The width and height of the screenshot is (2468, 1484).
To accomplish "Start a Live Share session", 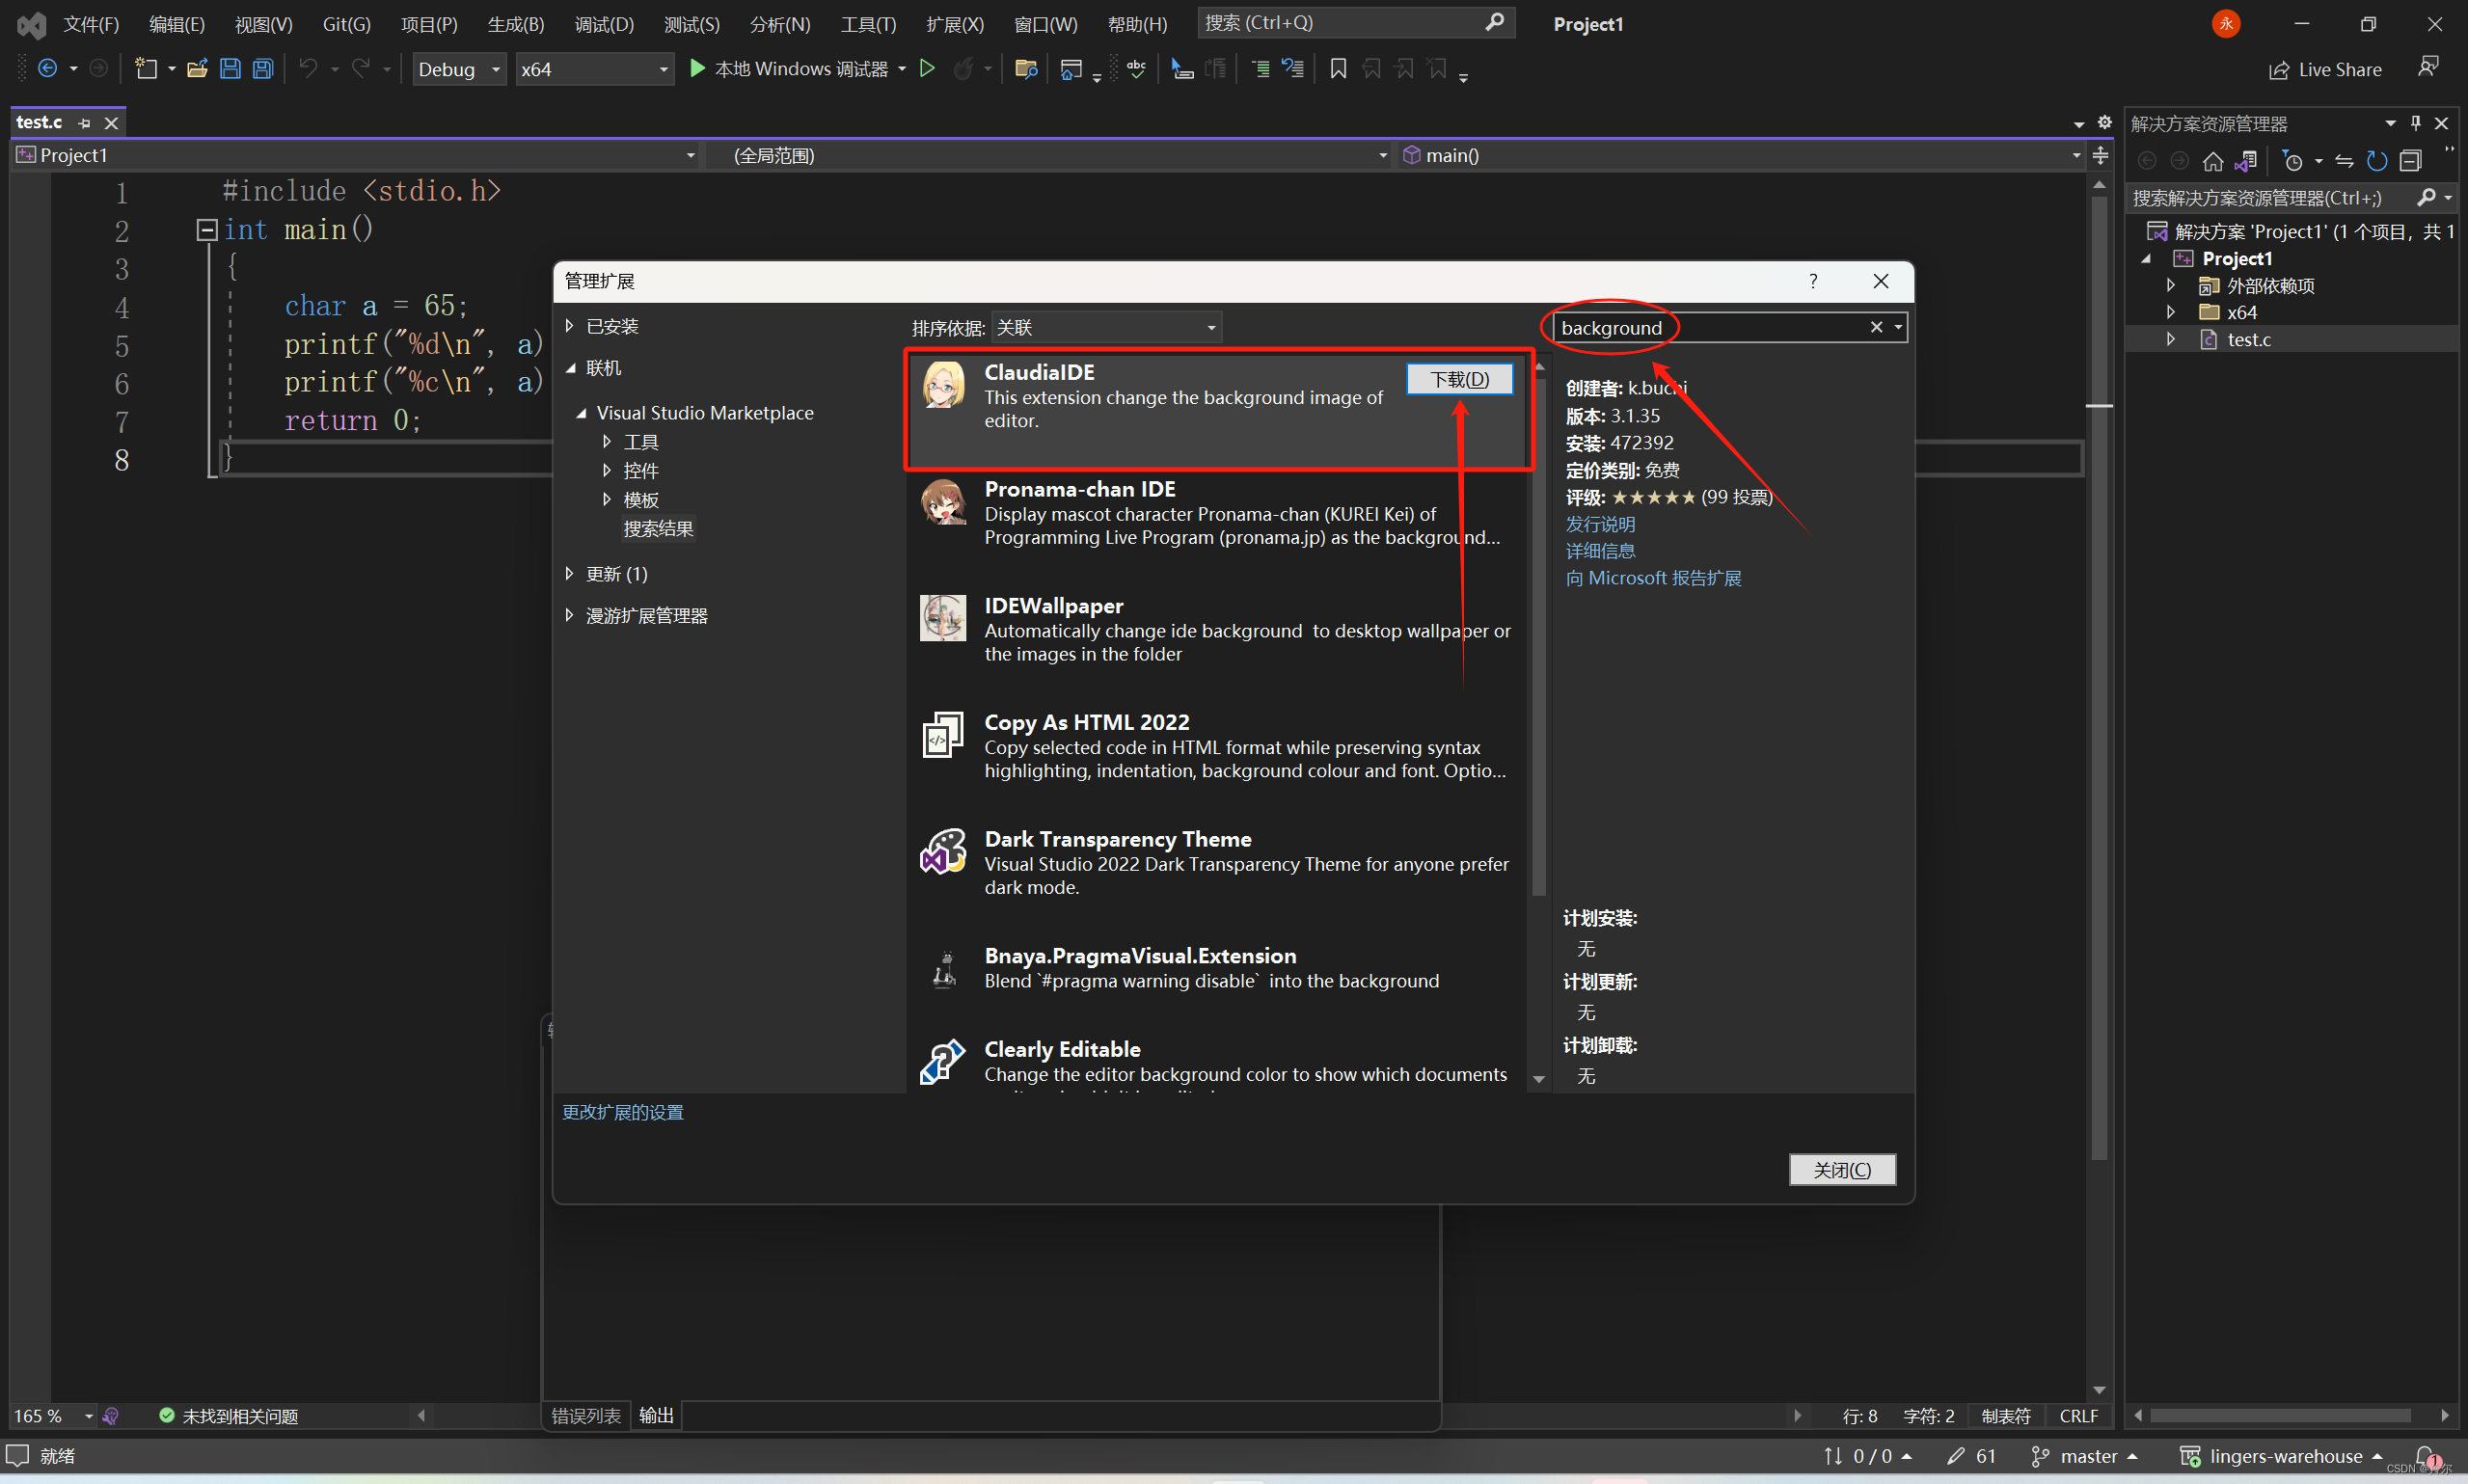I will 2324,69.
